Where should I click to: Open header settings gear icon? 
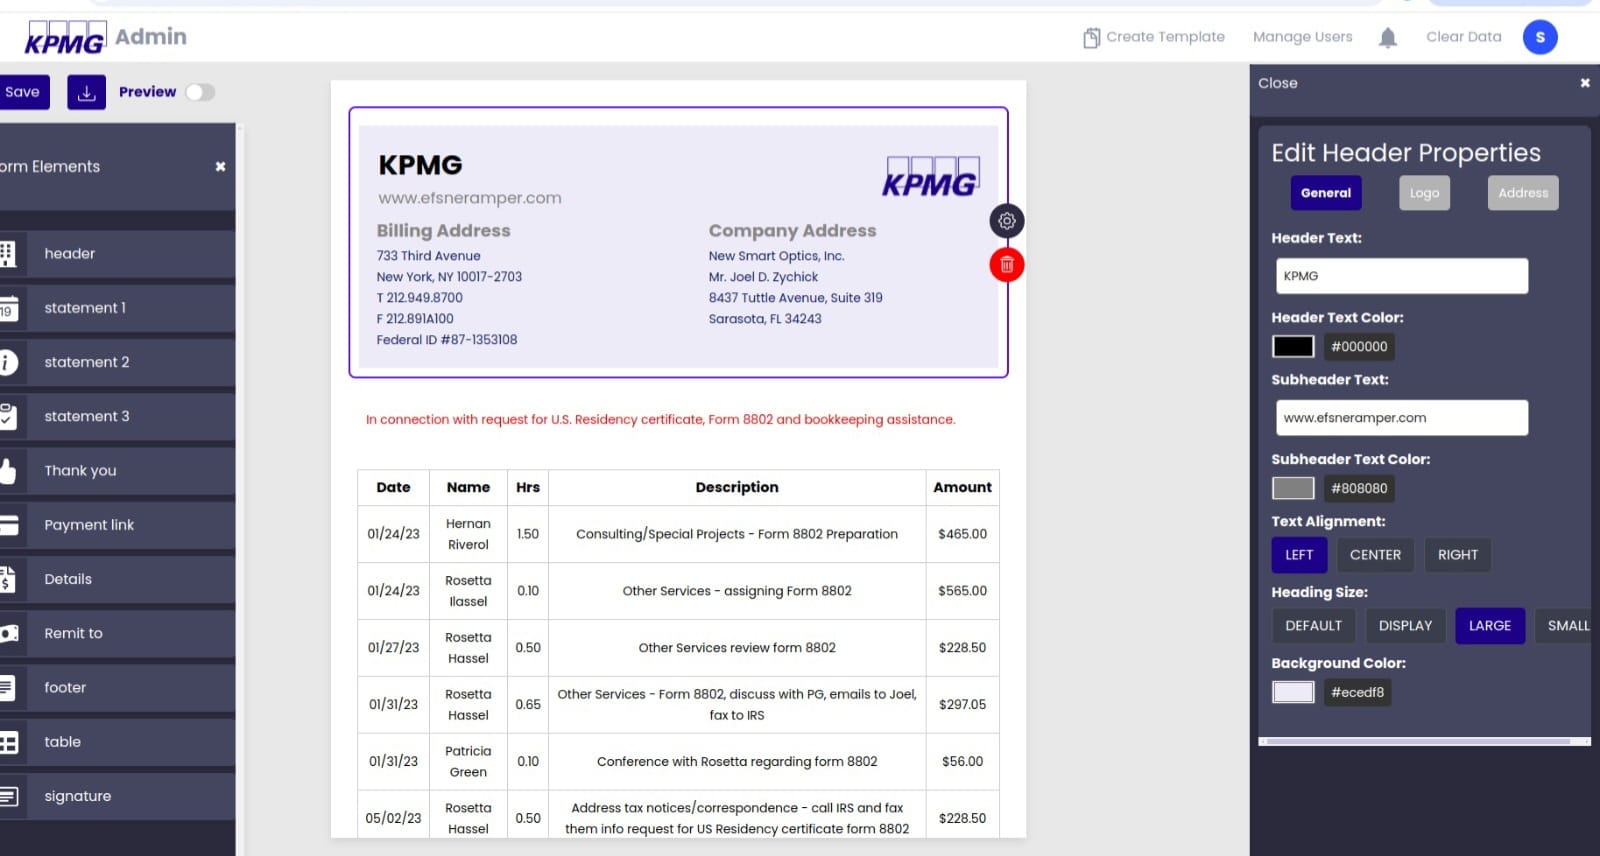[1006, 221]
